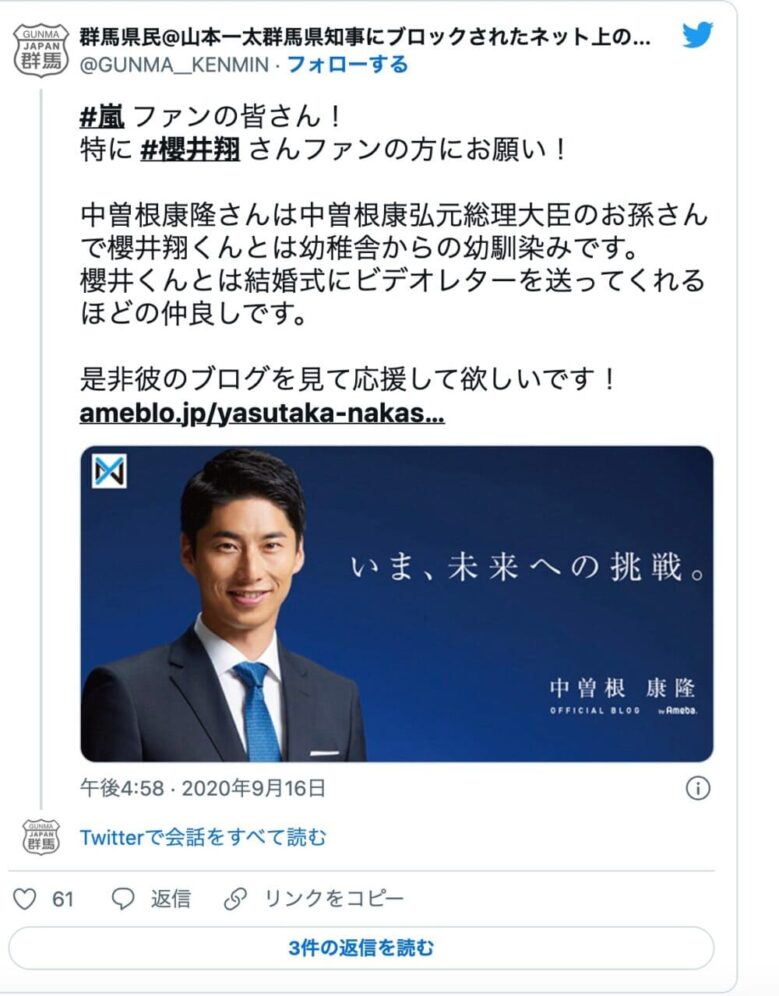Click the Twitter bird logo
Viewport: 779px width, 996px height.
pos(698,36)
